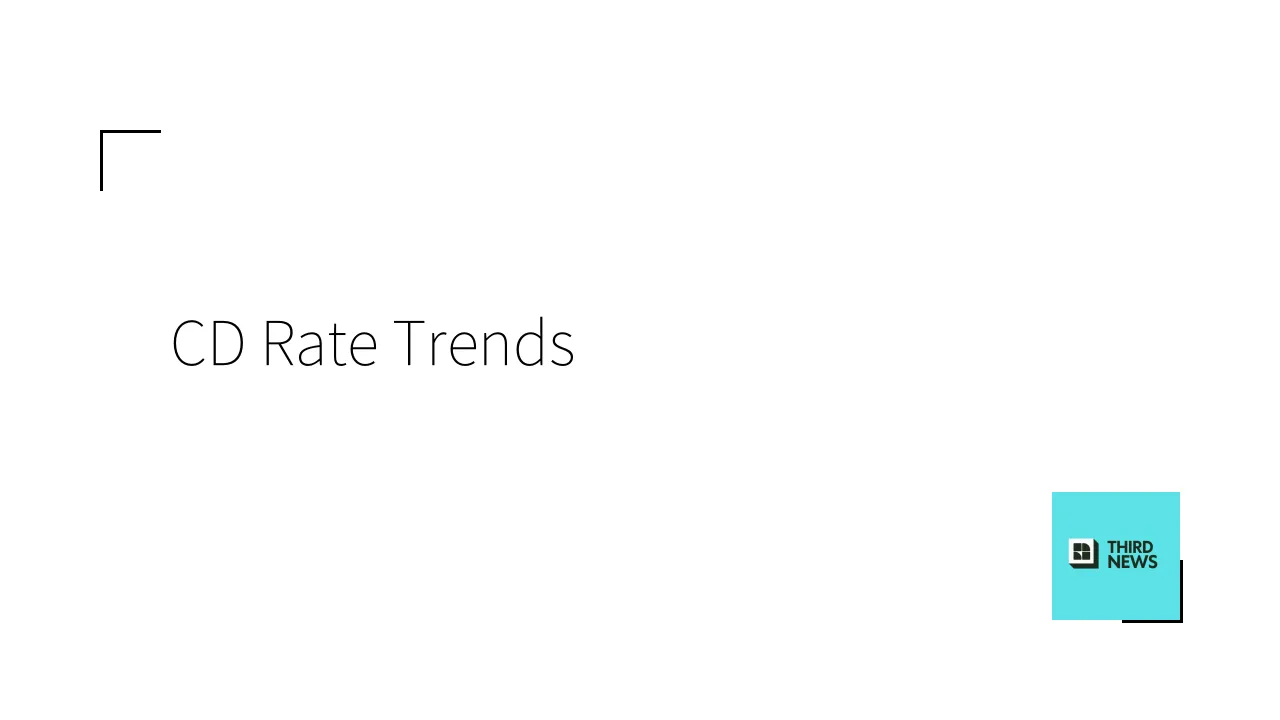This screenshot has width=1280, height=720.
Task: Click the horizontal line of the top-left bracket
Action: tap(135, 131)
